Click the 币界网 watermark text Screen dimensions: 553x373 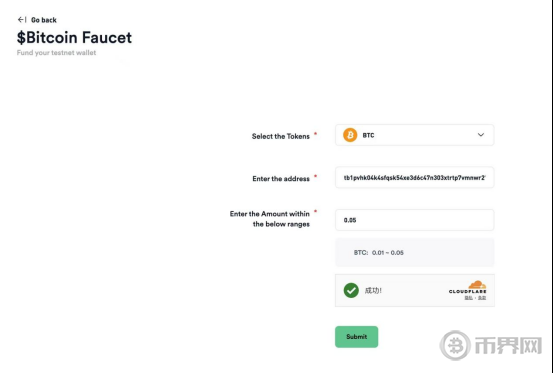point(508,346)
